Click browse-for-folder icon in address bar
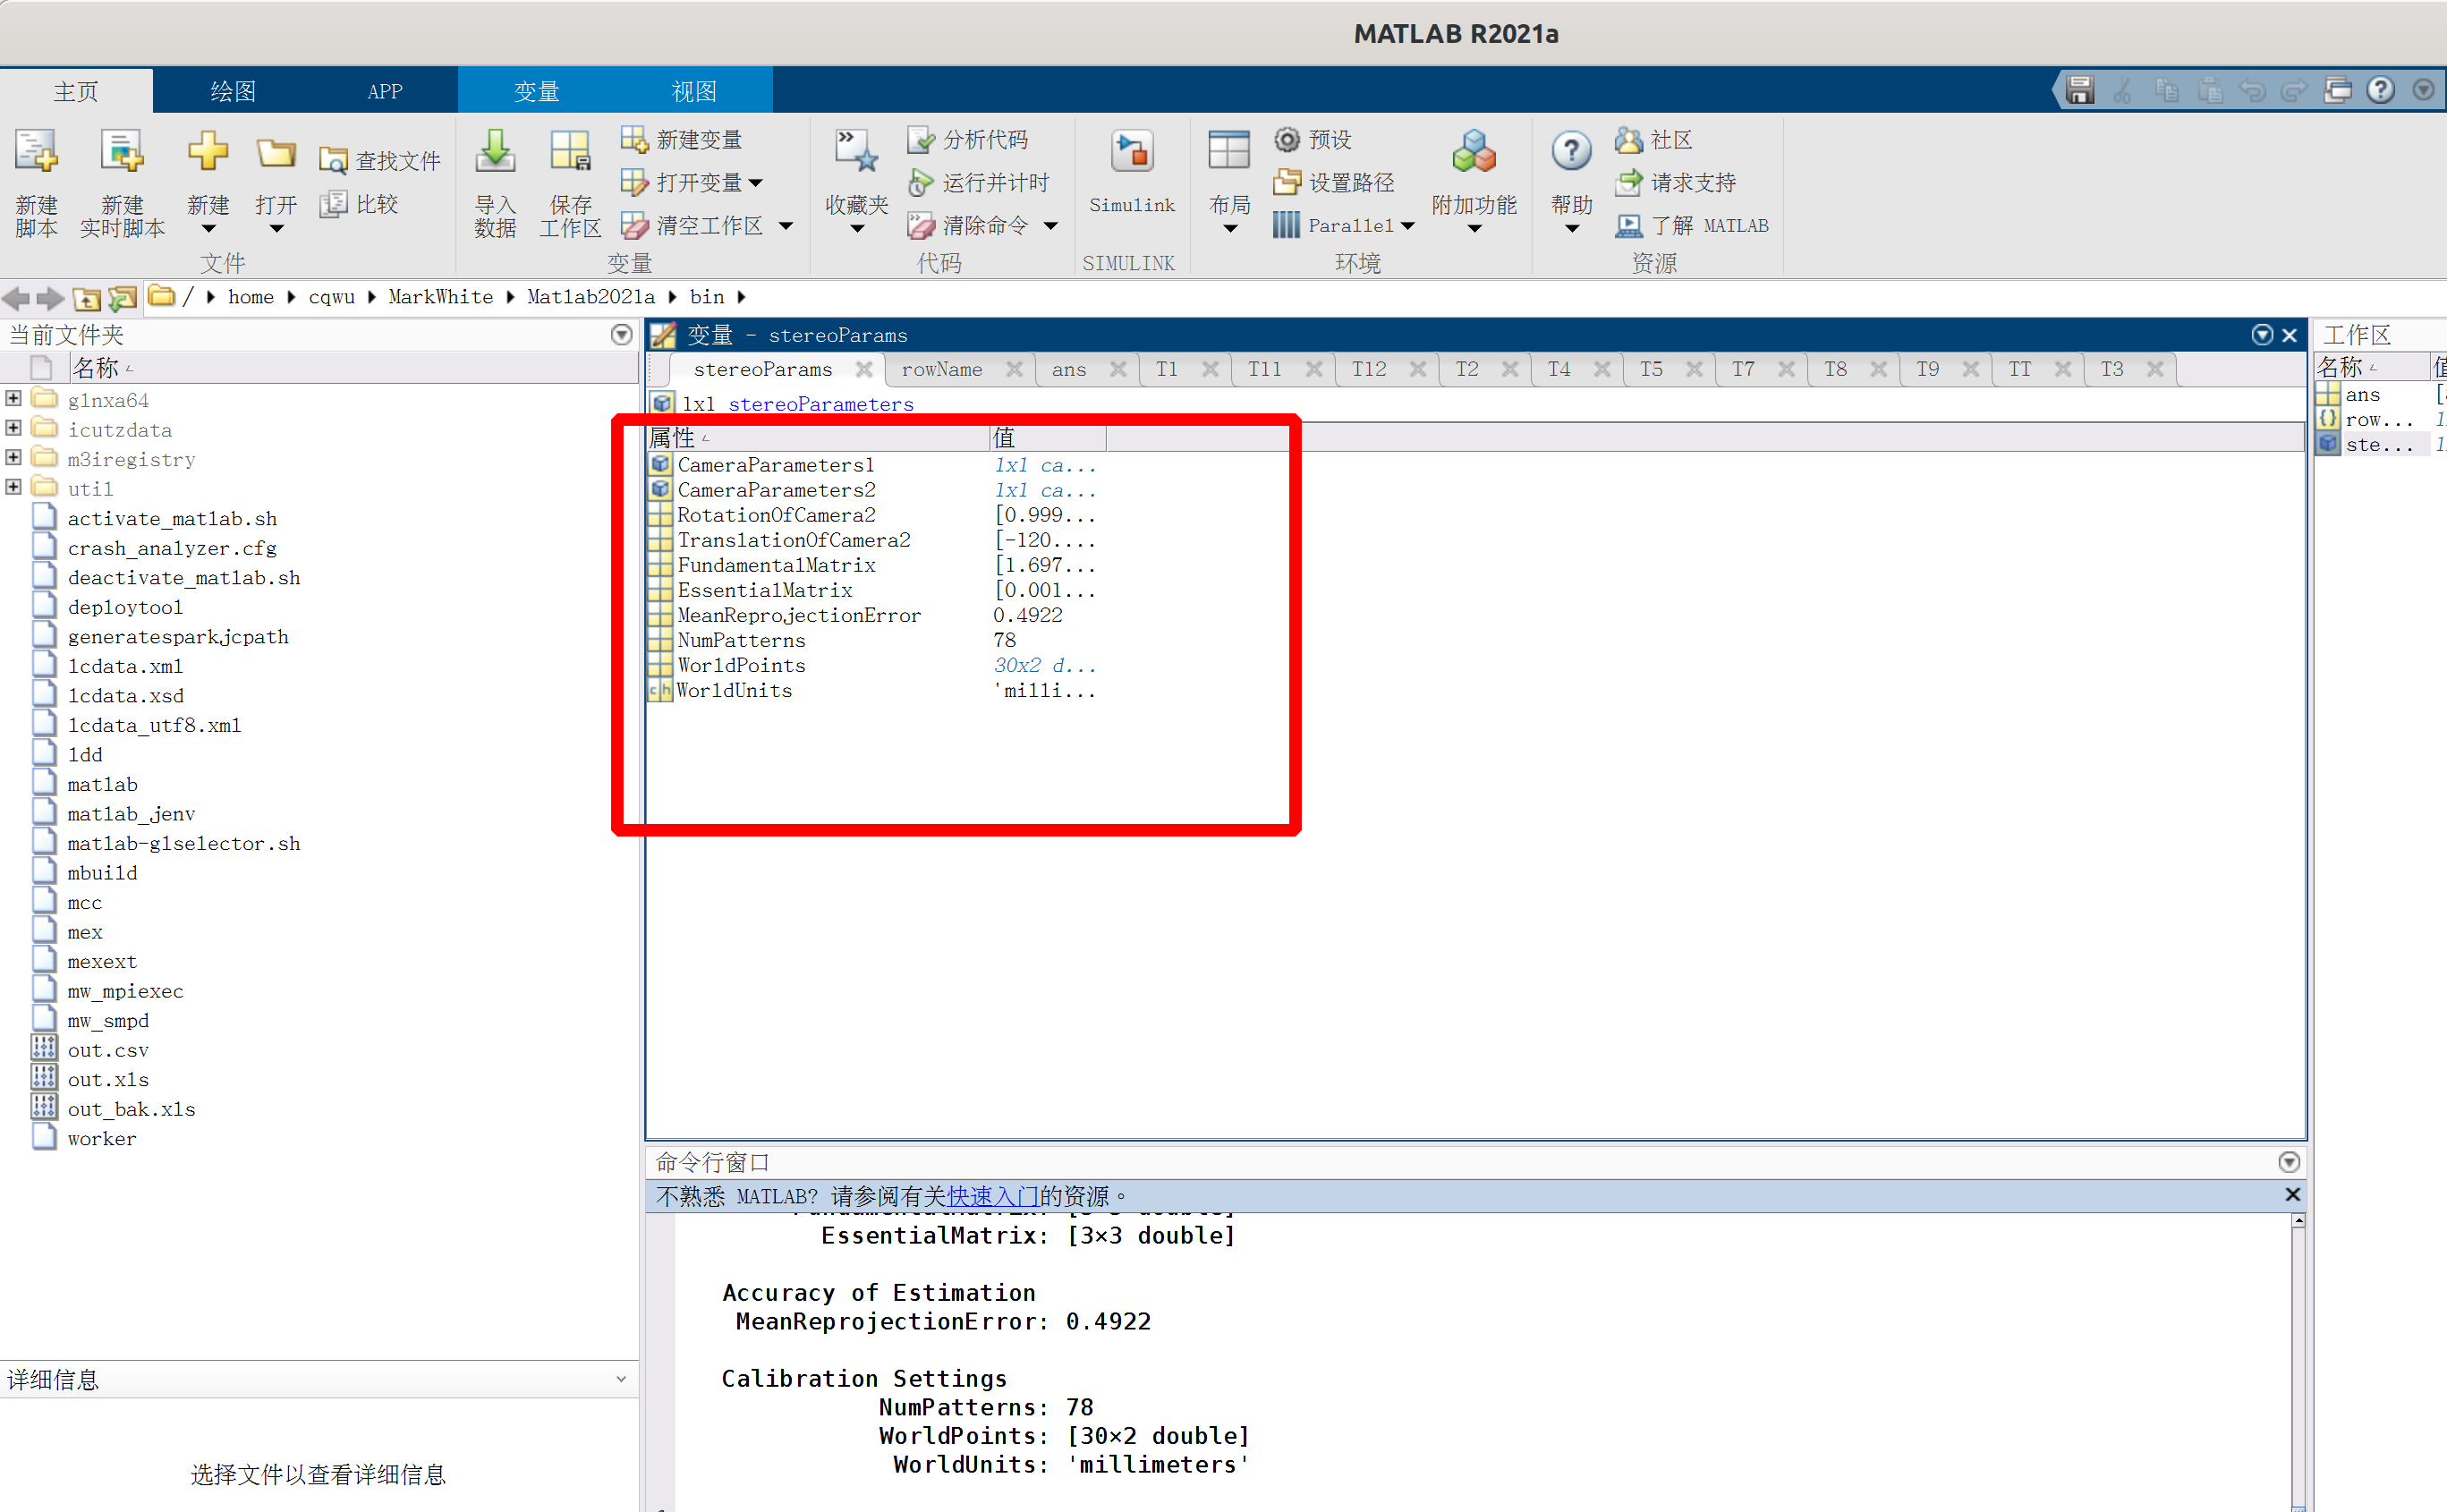This screenshot has height=1512, width=2447. (x=122, y=297)
